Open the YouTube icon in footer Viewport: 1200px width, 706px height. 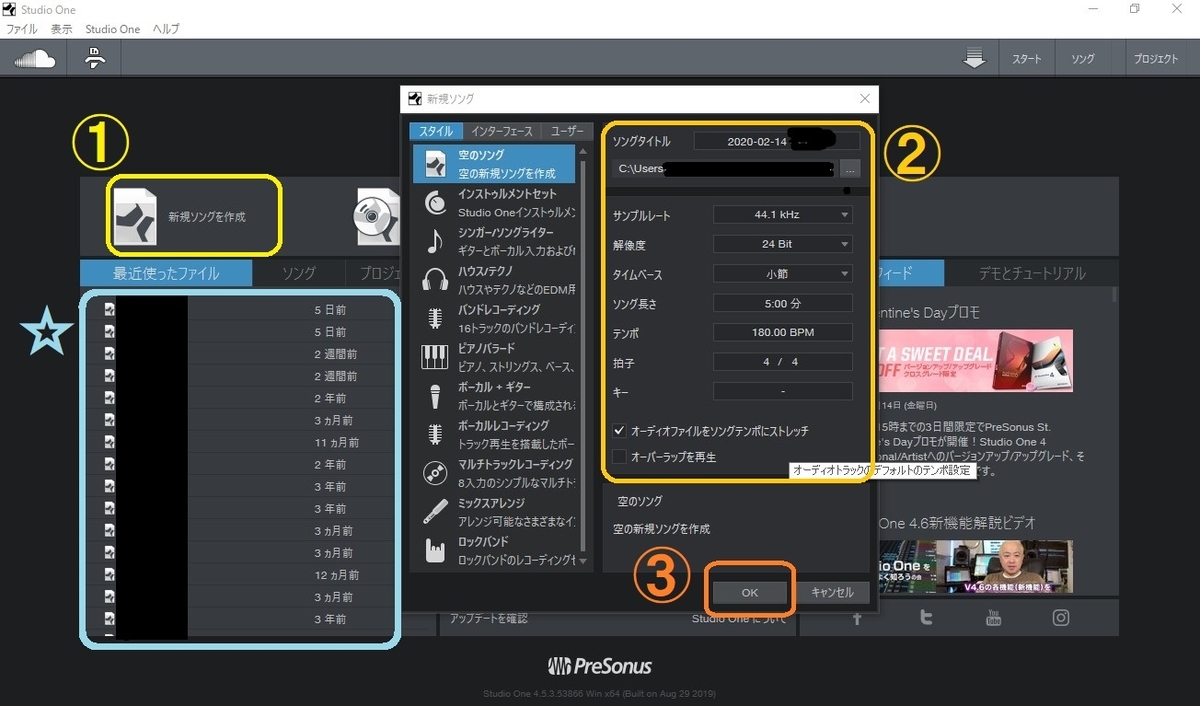(993, 618)
